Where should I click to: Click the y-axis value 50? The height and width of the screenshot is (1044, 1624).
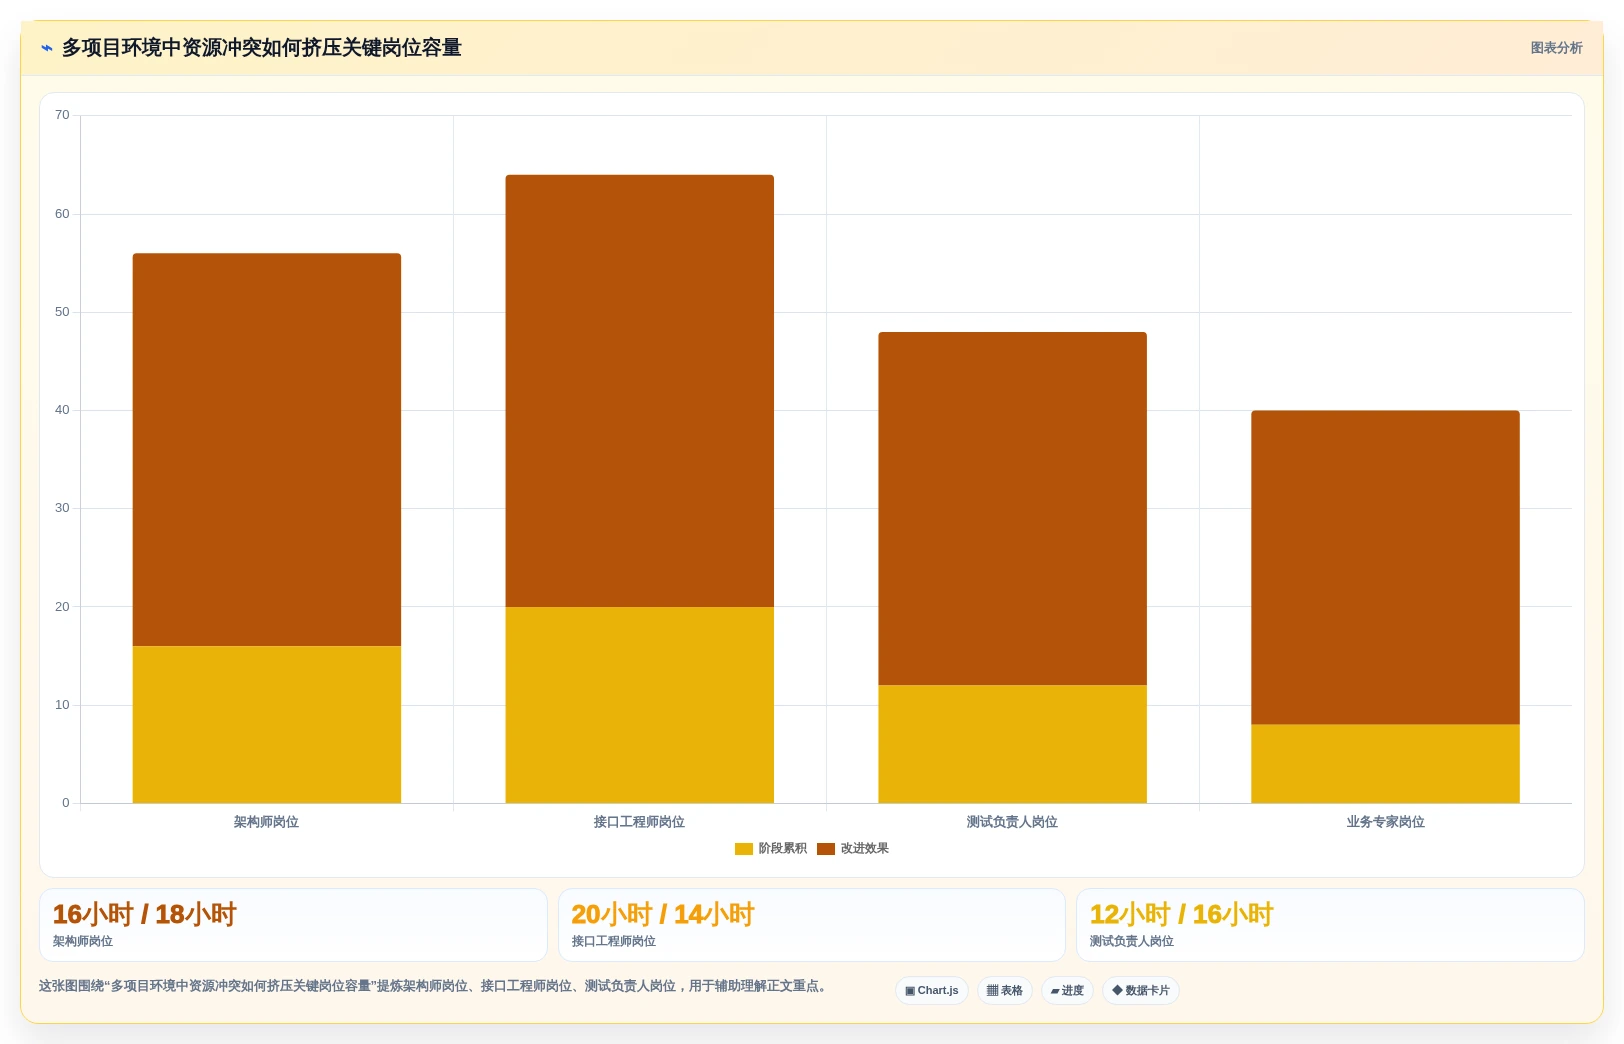62,312
